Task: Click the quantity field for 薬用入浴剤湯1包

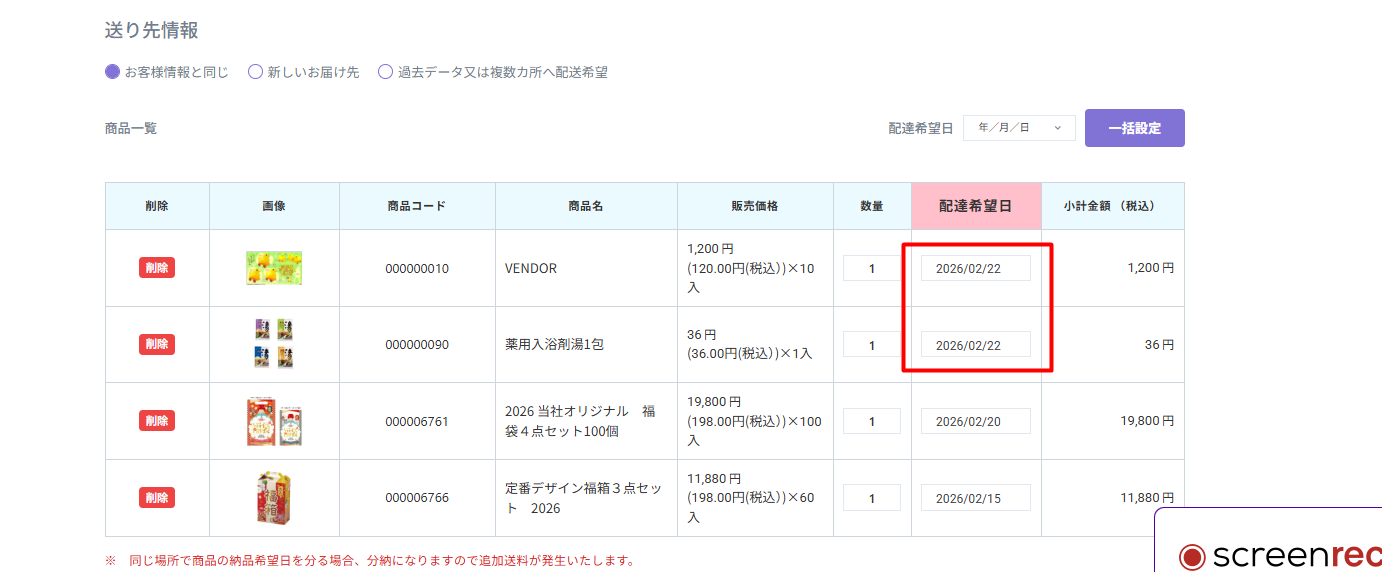Action: coord(871,345)
